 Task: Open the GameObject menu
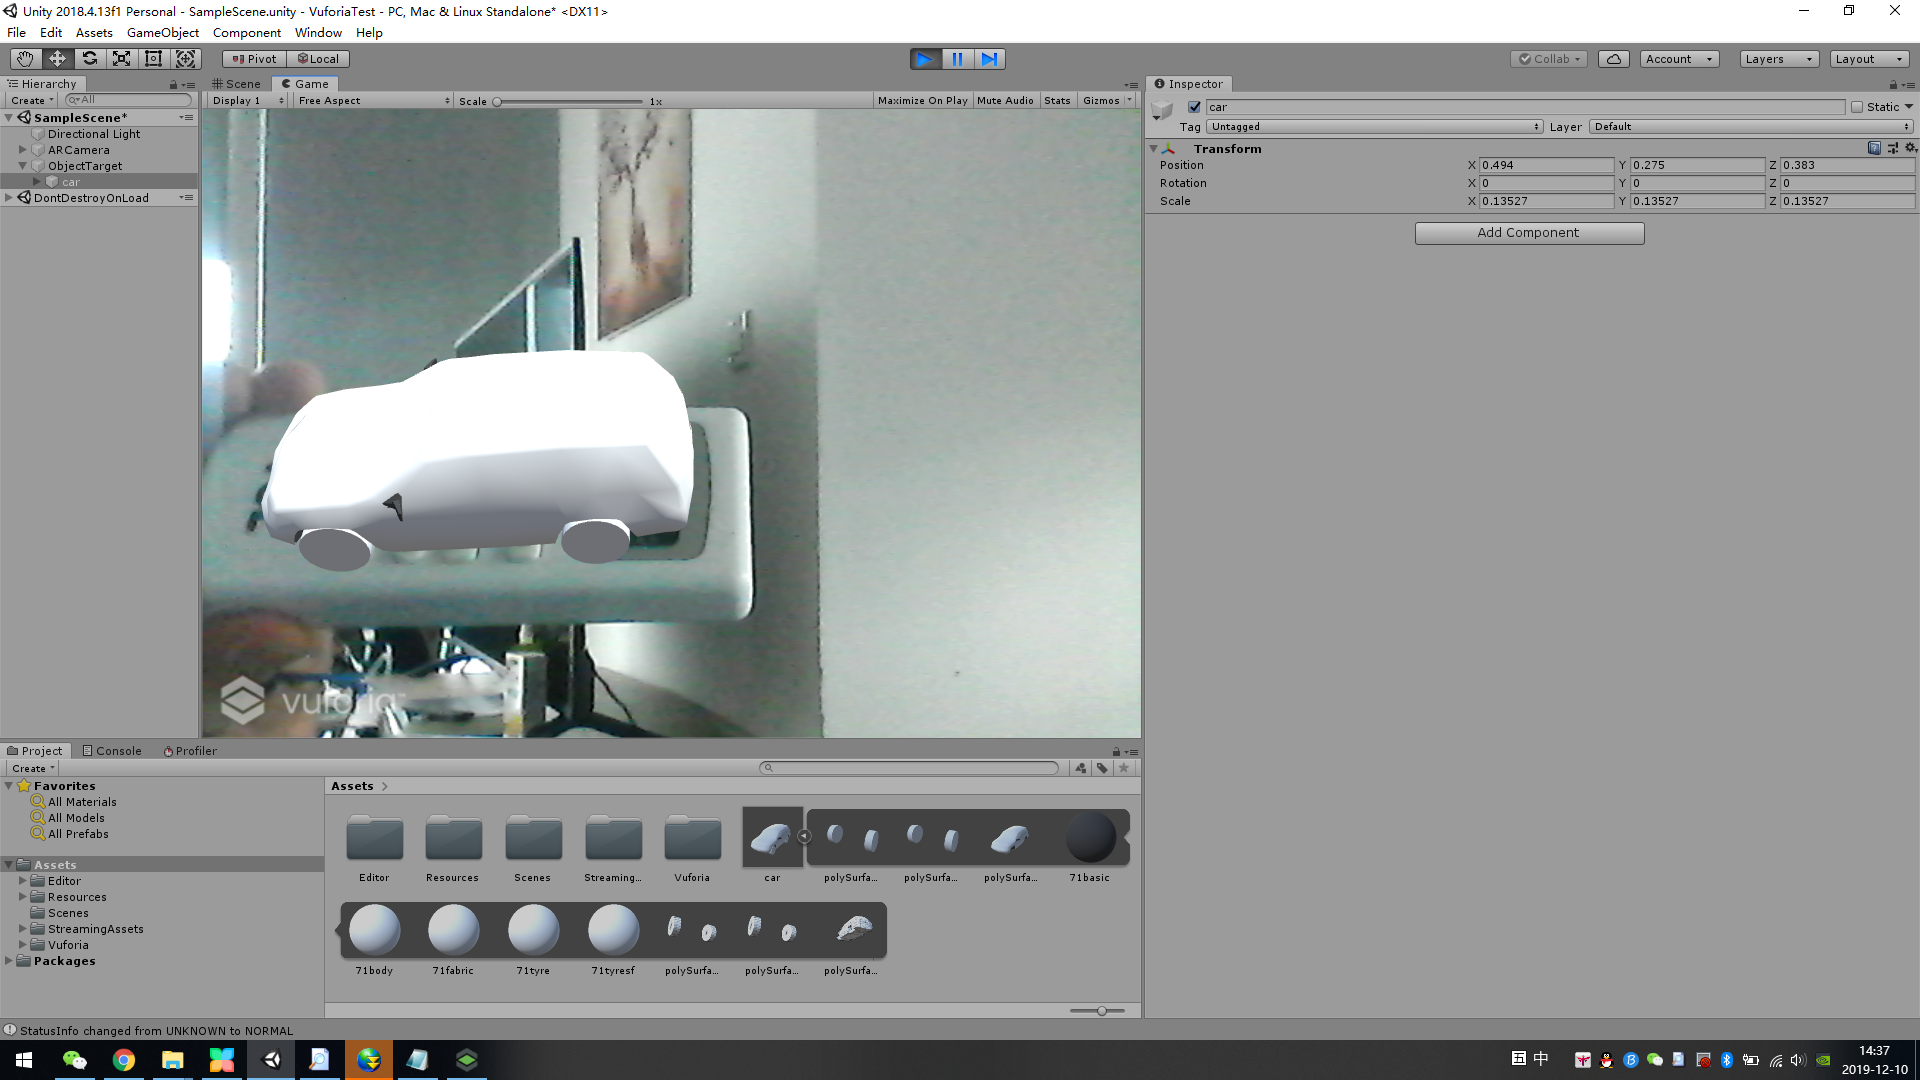(x=162, y=33)
